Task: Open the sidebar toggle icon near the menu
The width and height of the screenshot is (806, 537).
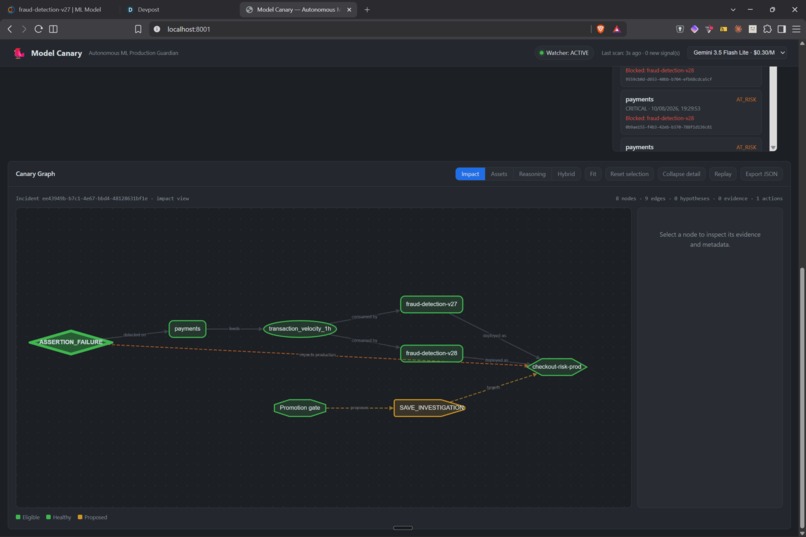Action: tap(781, 29)
